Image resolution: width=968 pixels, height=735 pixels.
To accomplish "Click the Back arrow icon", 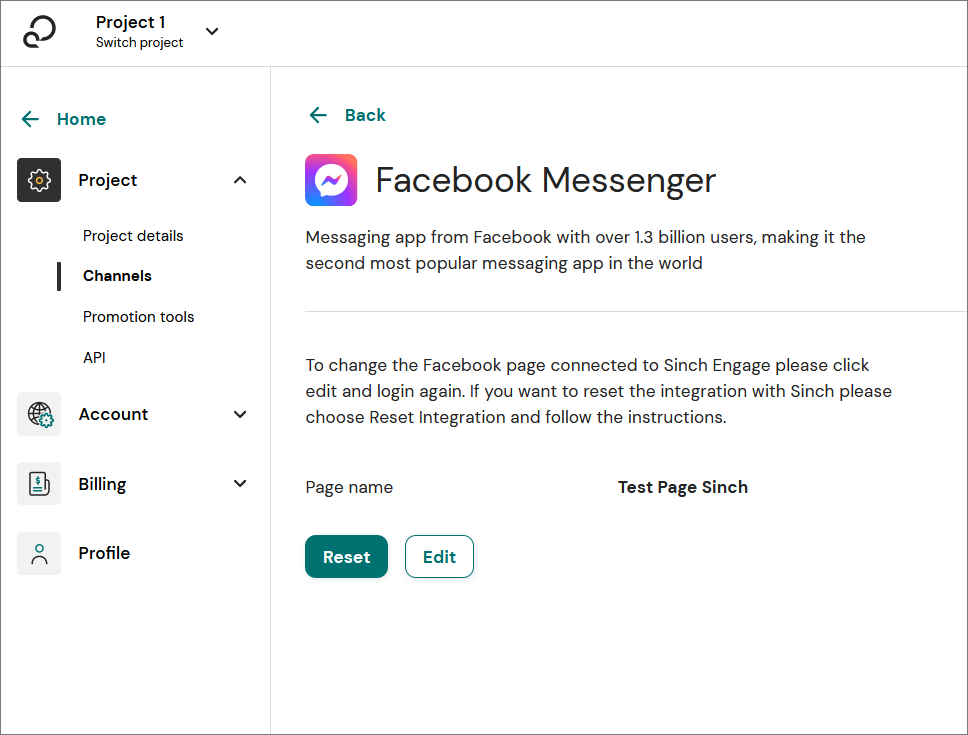I will click(x=318, y=115).
